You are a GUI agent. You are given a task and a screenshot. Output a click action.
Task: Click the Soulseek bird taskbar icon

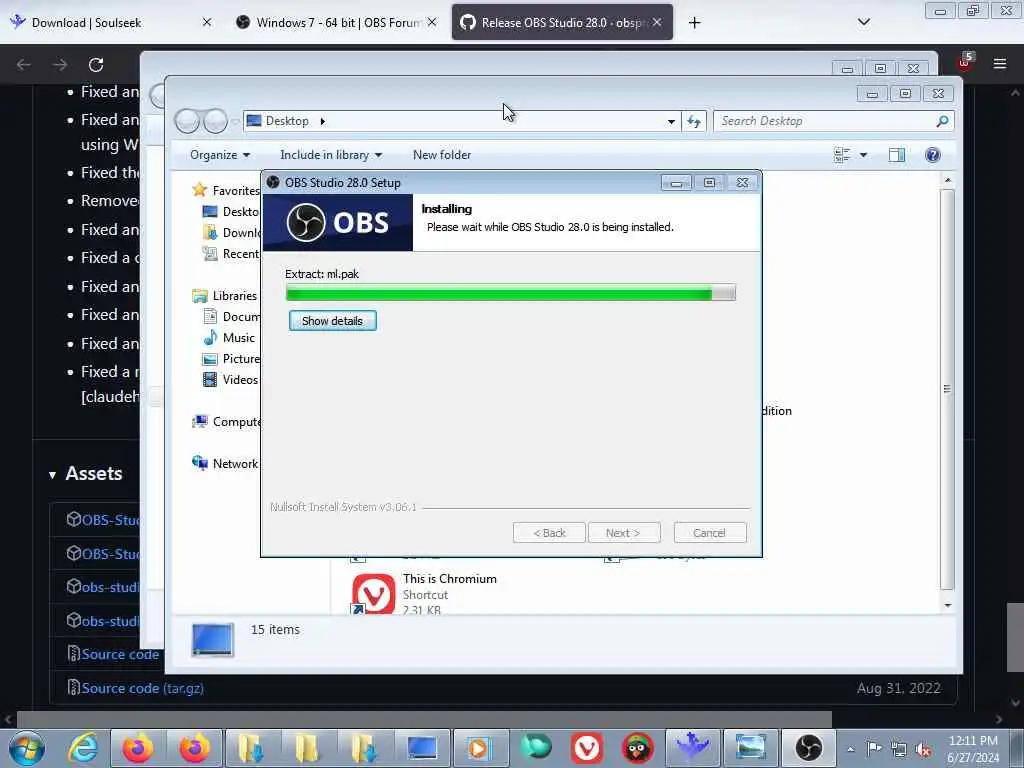tap(692, 748)
